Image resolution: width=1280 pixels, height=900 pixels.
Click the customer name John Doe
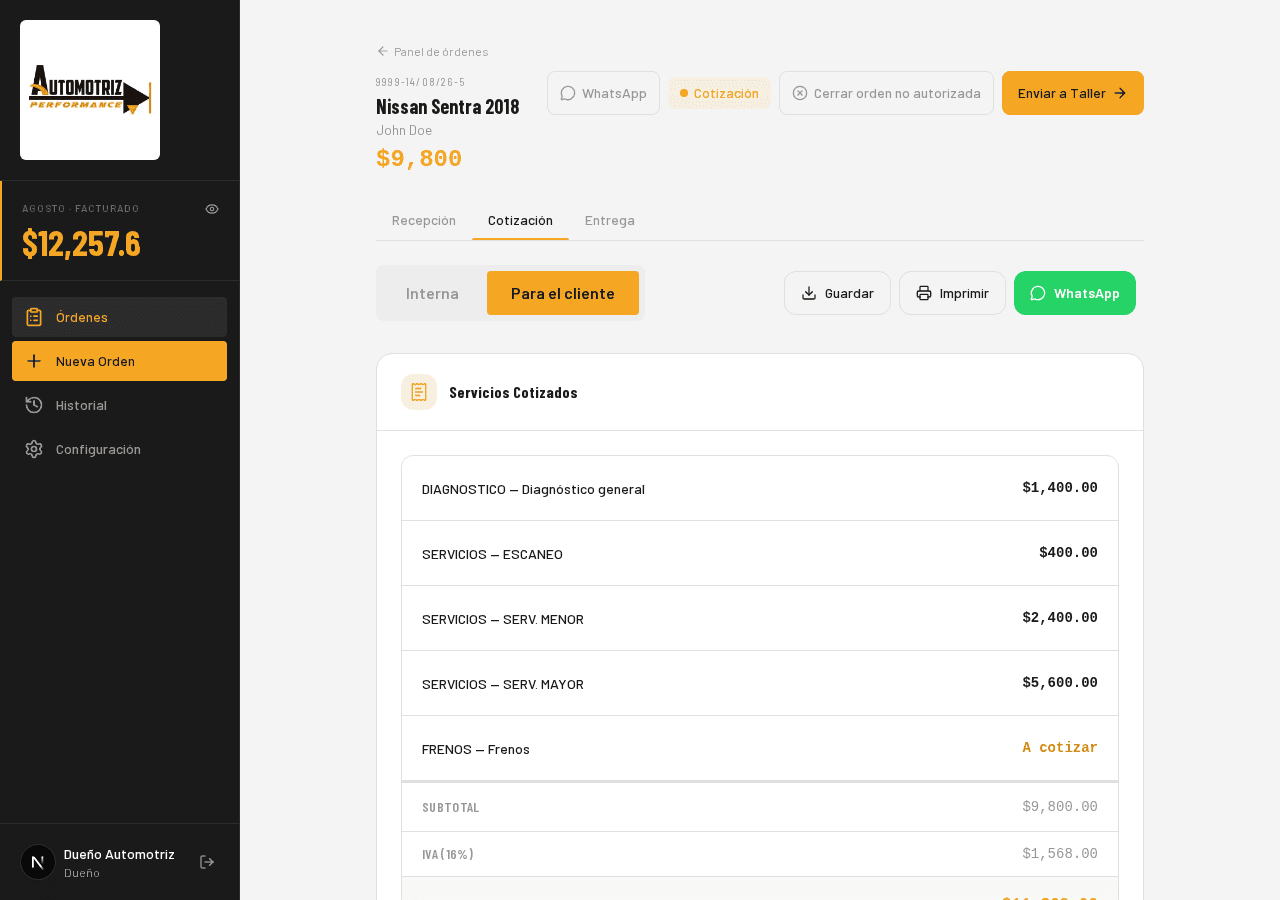[x=404, y=130]
